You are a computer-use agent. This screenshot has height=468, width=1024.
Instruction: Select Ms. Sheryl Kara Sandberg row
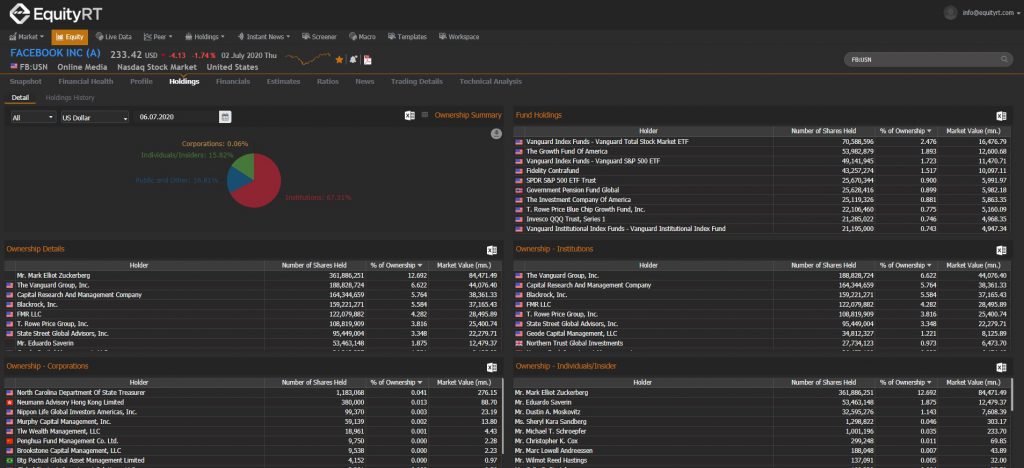[x=762, y=422]
